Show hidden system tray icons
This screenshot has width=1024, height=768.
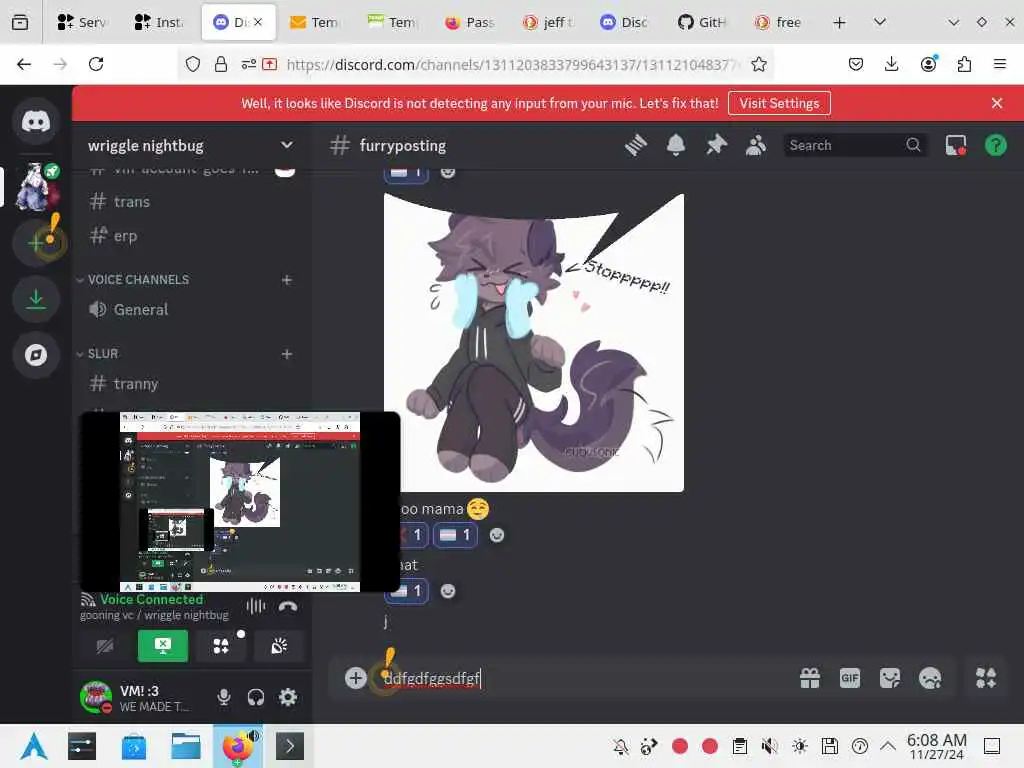[888, 746]
